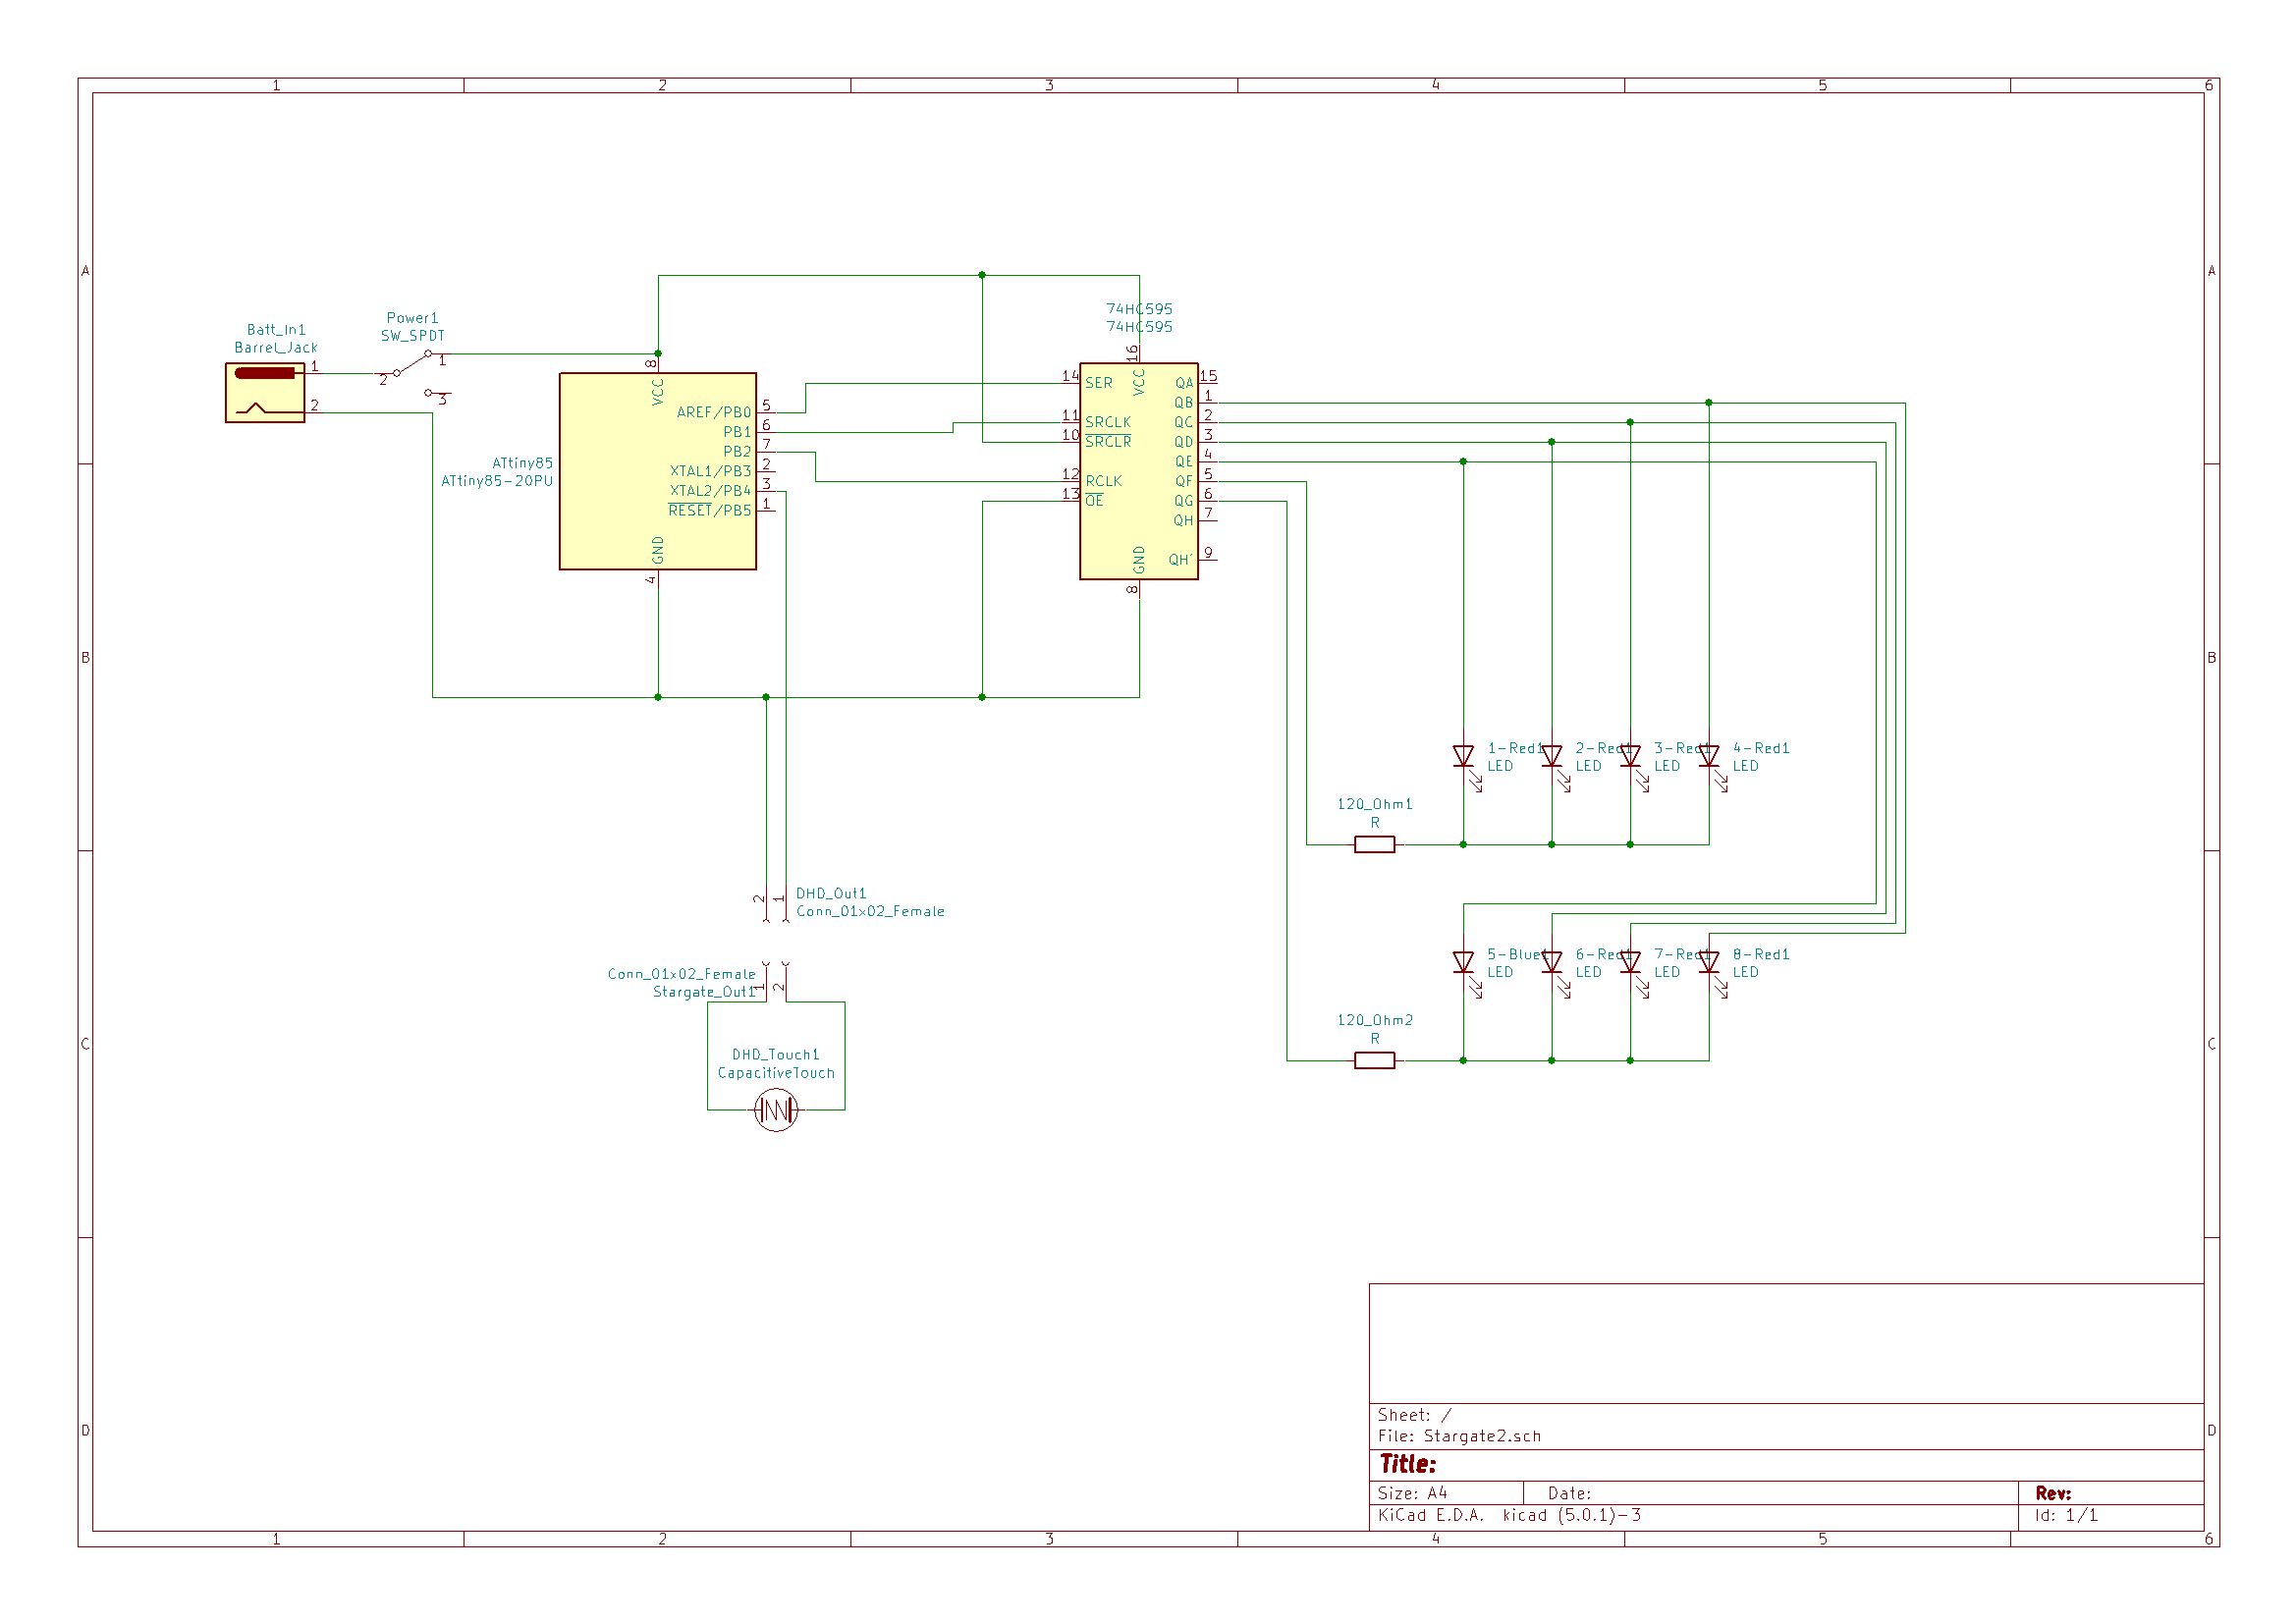
Task: Click the RESET/PB5 pin label
Action: (710, 511)
